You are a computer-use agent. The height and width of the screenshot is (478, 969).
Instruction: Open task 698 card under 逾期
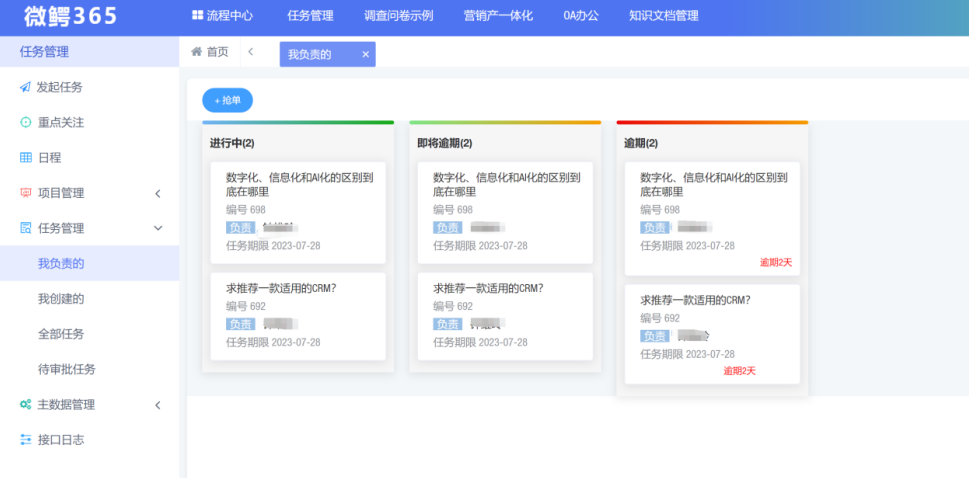tap(712, 217)
